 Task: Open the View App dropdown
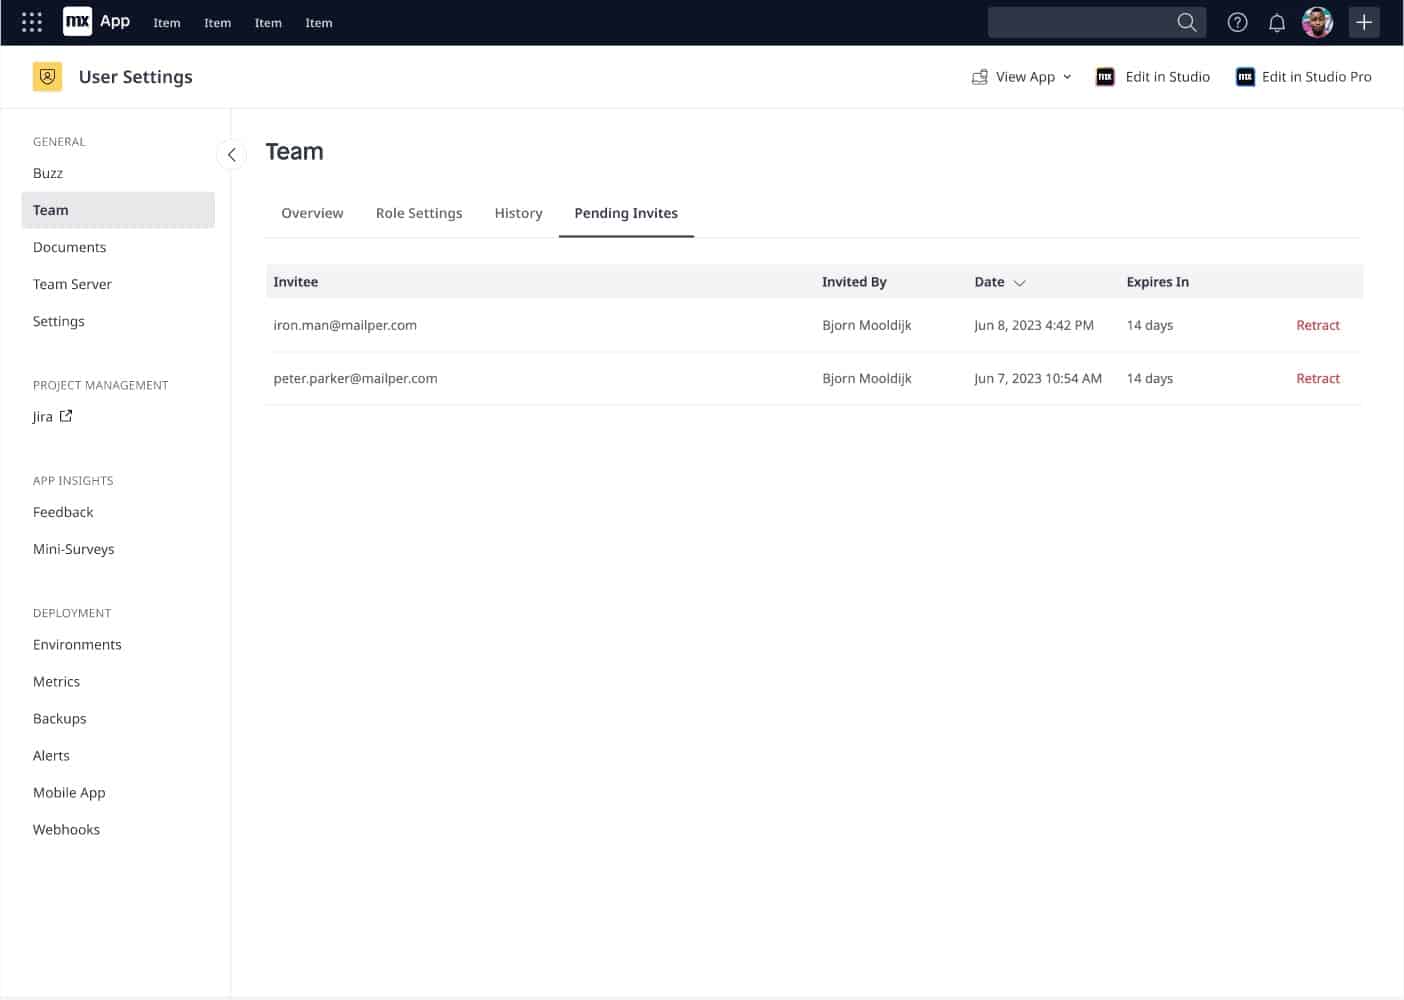pos(1067,76)
